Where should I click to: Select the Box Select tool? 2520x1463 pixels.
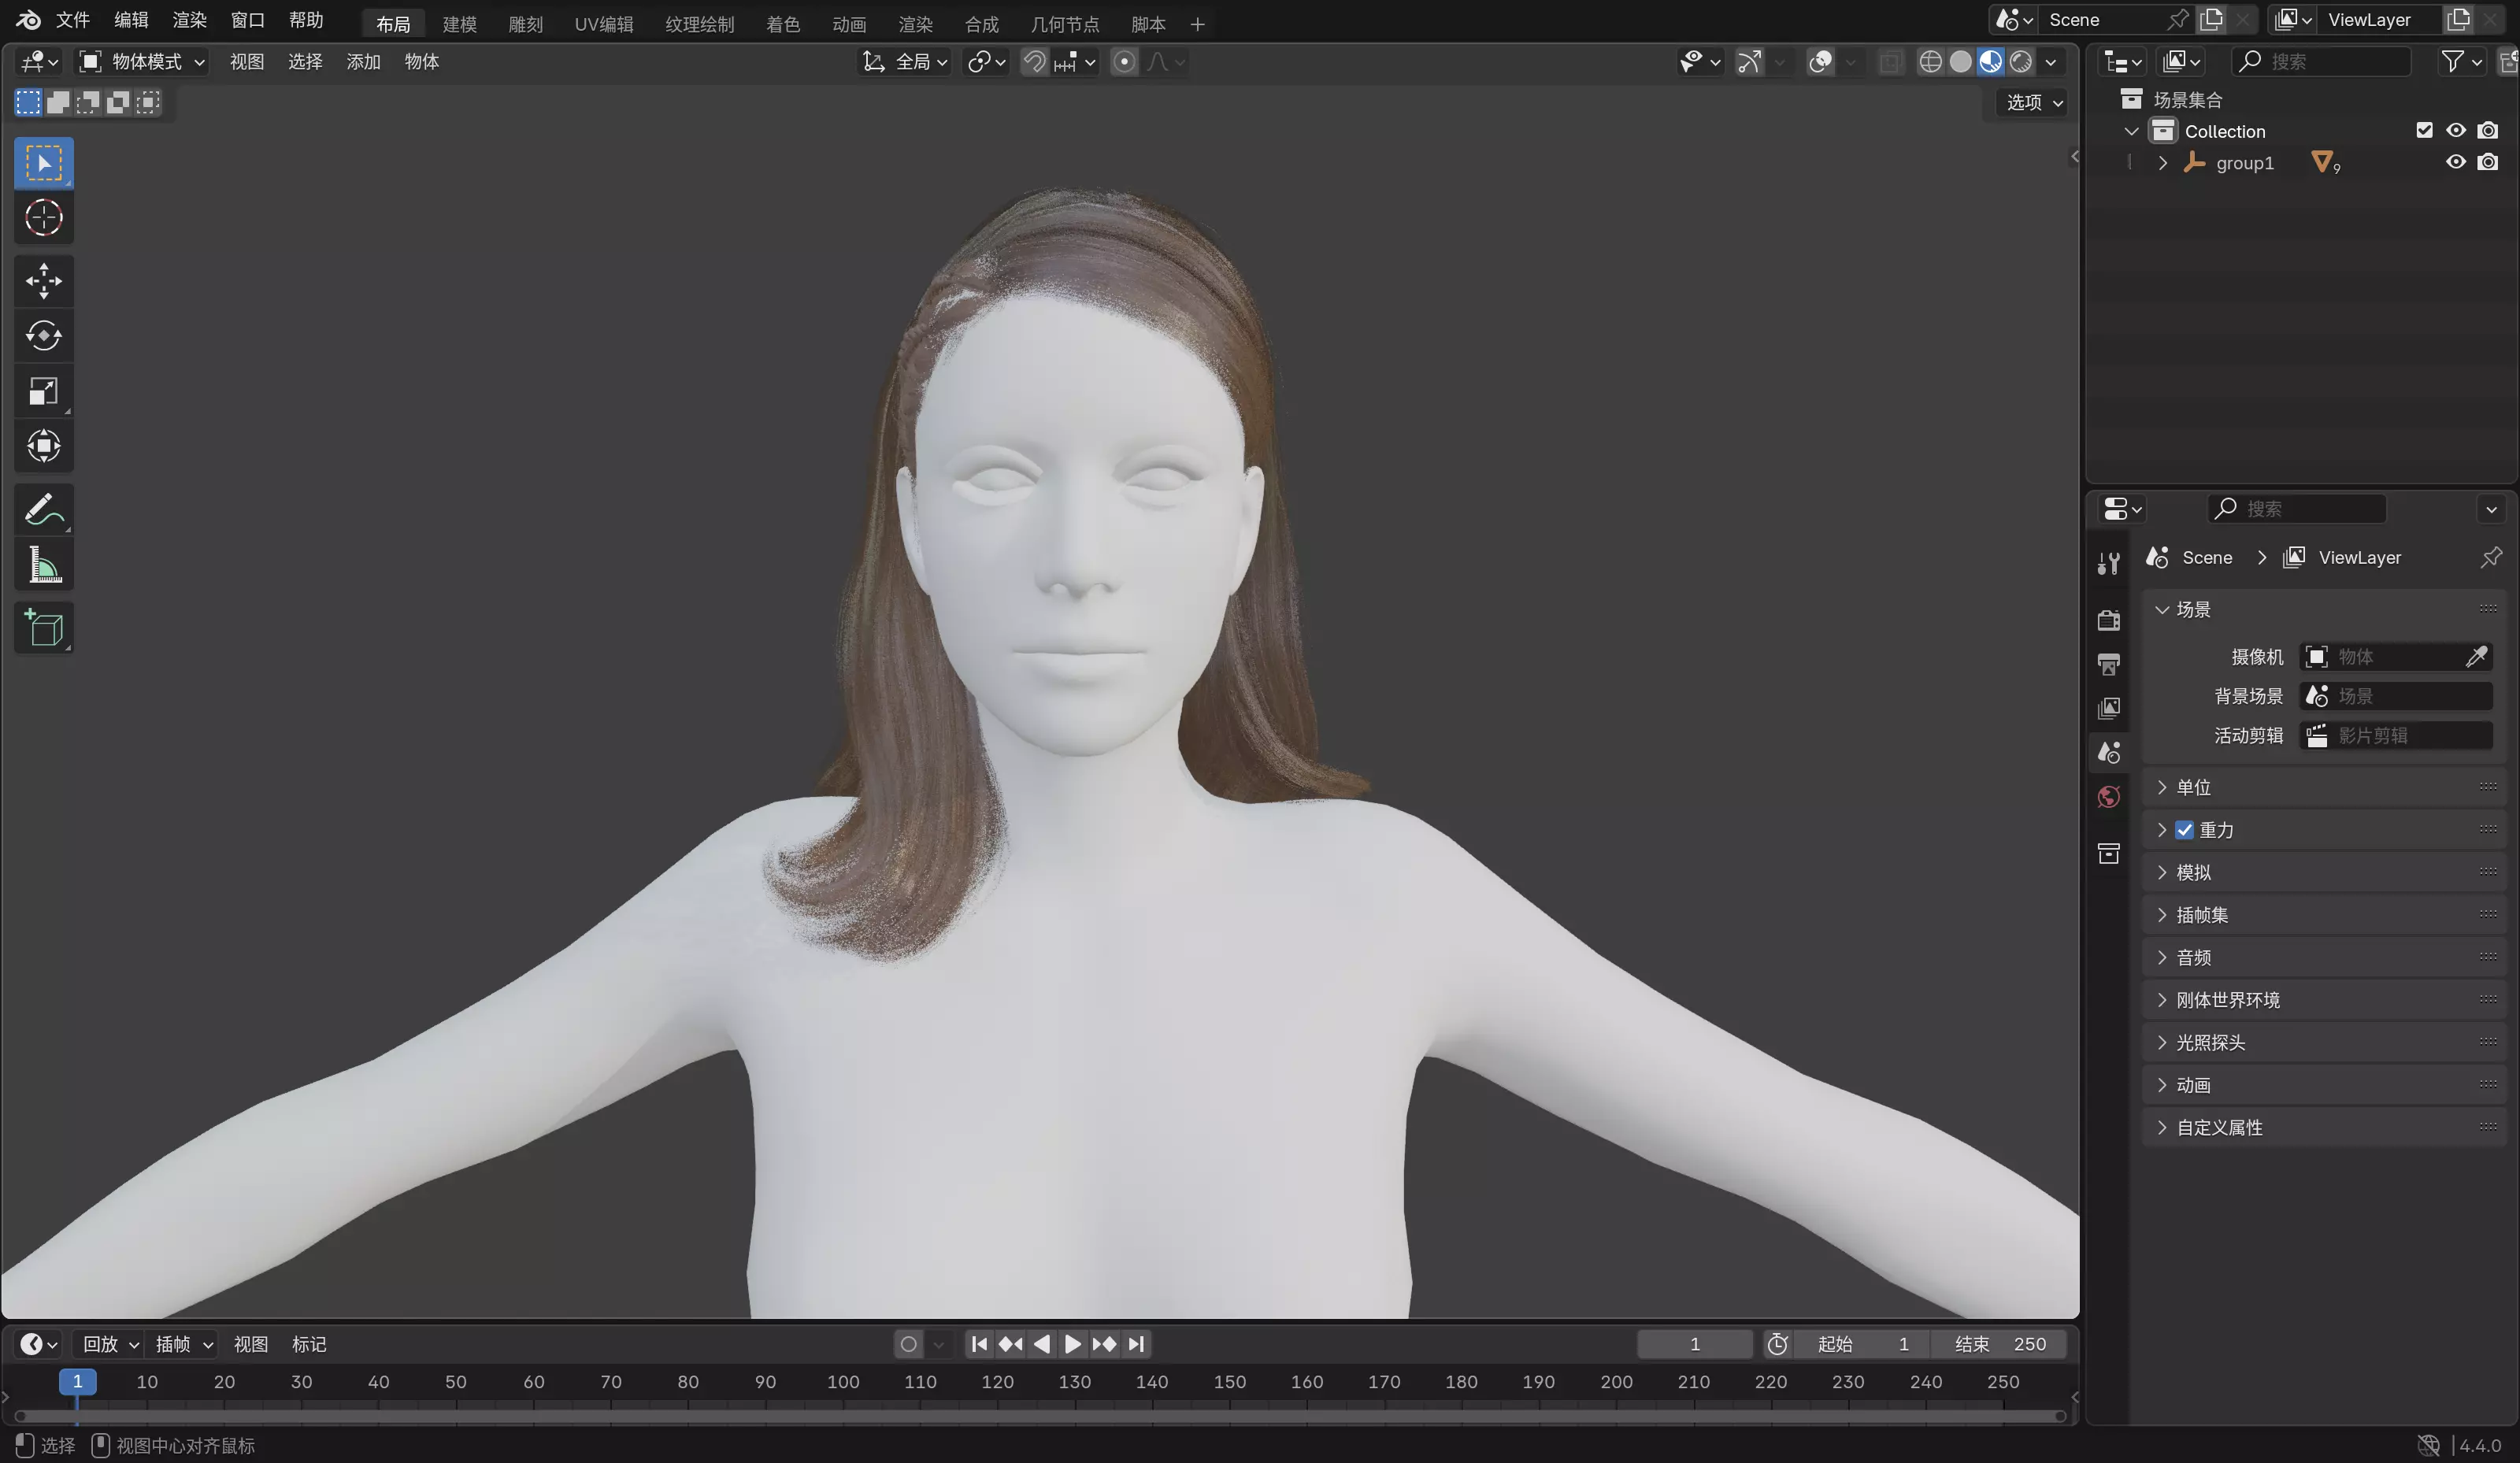44,163
